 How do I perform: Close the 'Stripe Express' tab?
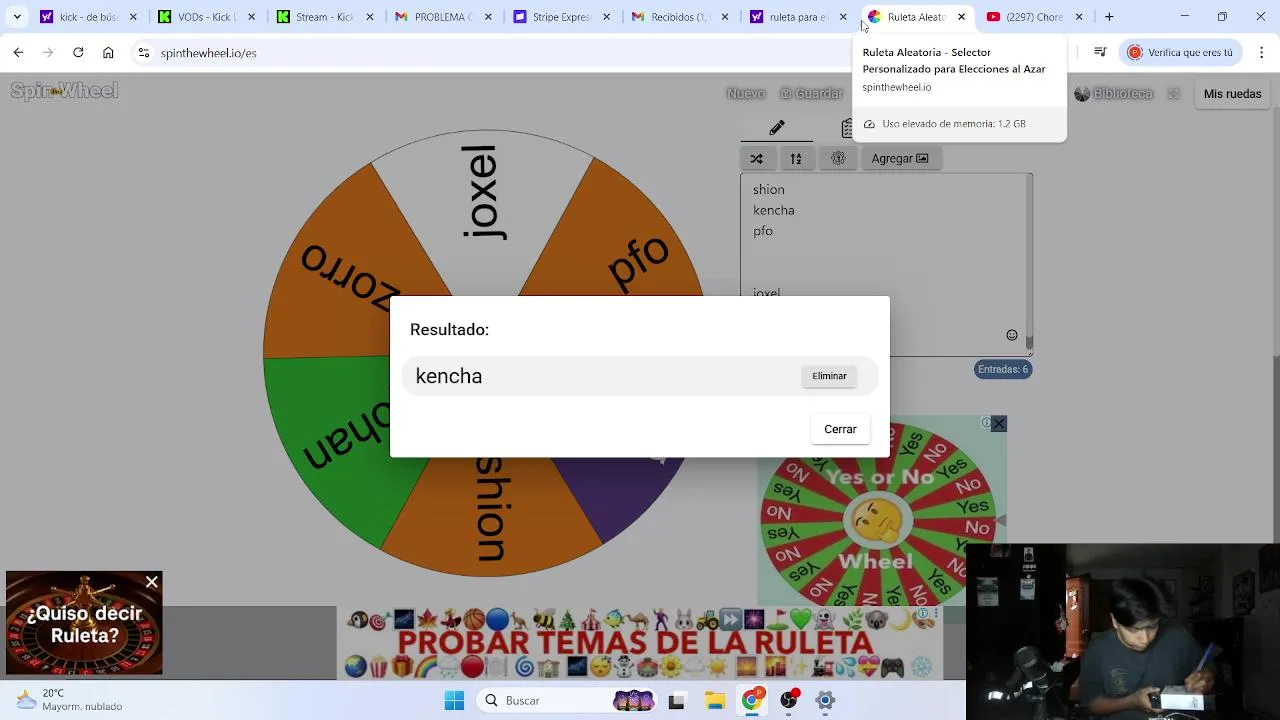tap(606, 17)
